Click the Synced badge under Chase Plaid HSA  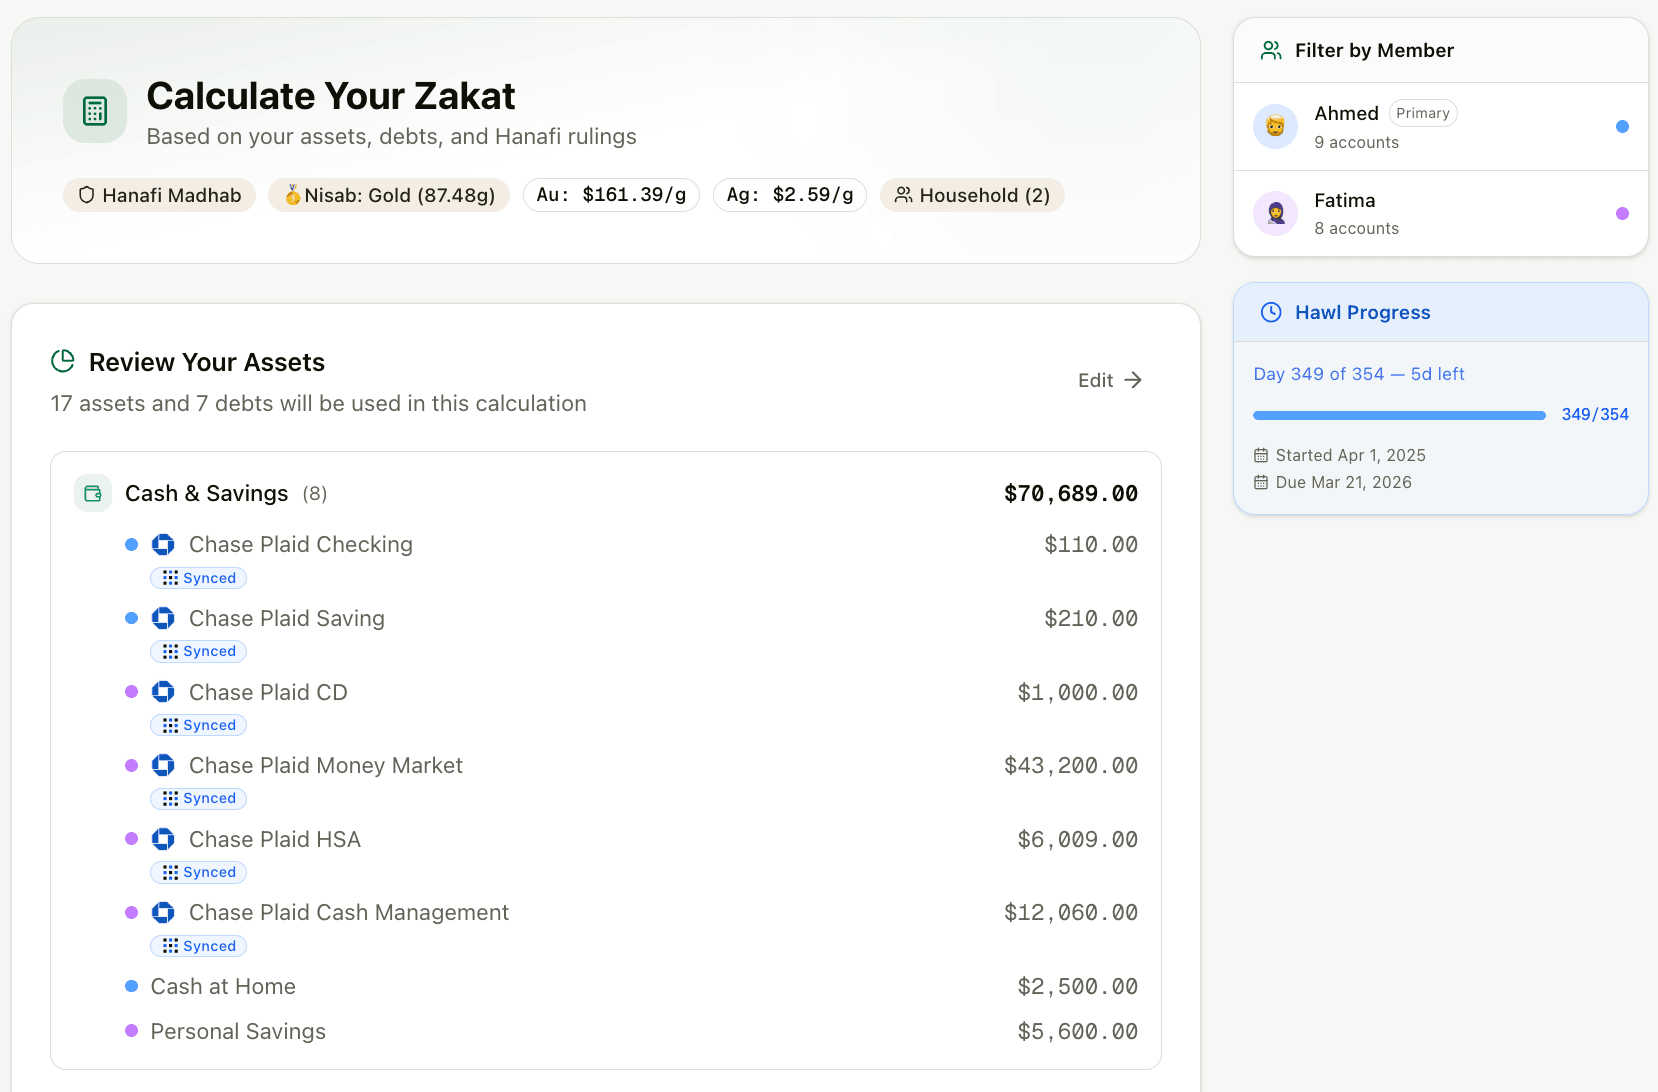(199, 872)
